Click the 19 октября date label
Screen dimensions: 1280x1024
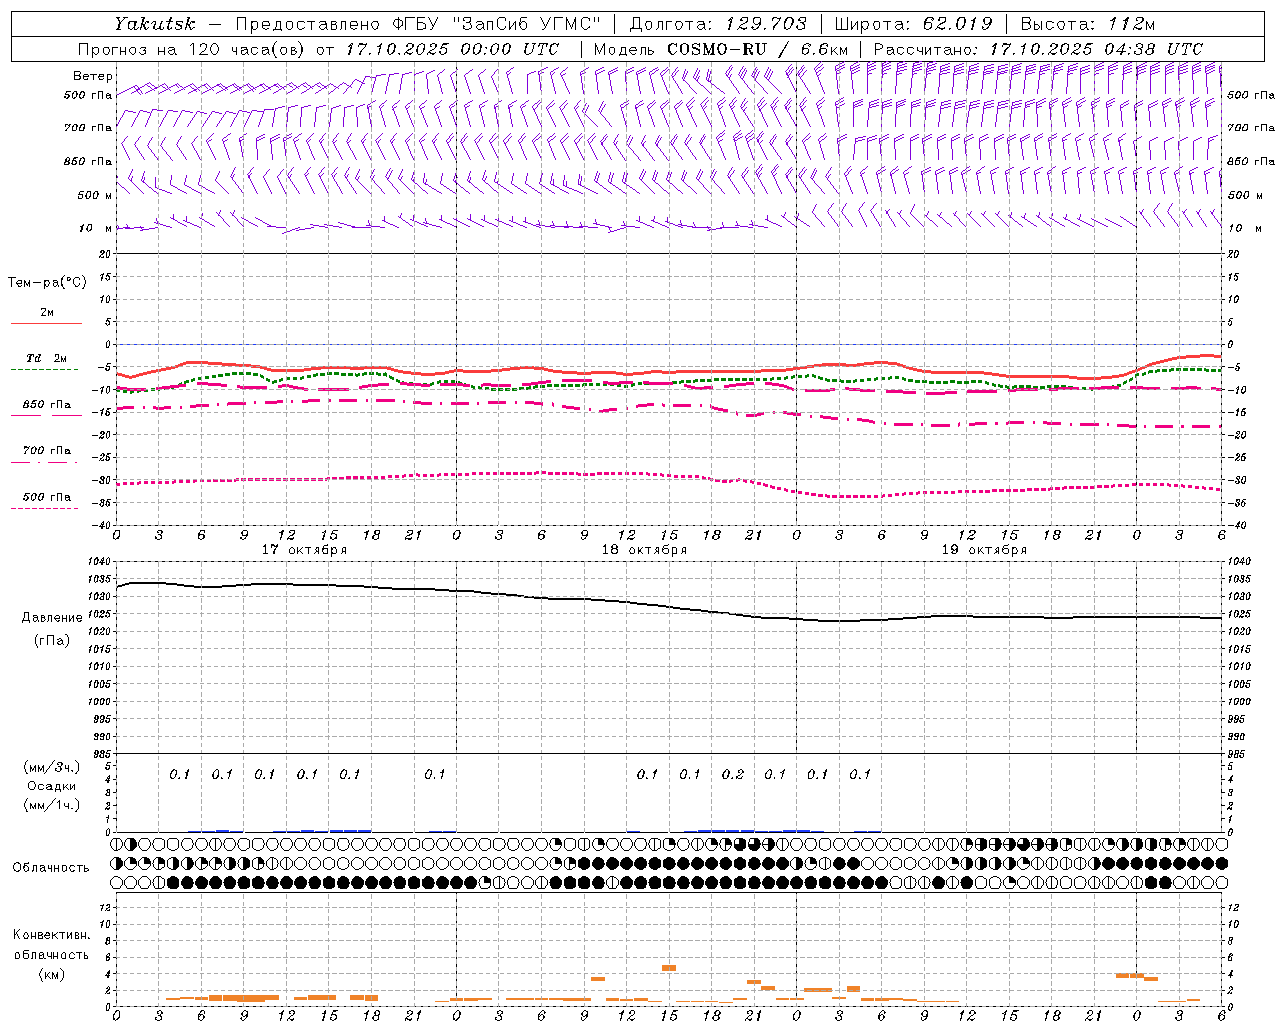tap(984, 550)
